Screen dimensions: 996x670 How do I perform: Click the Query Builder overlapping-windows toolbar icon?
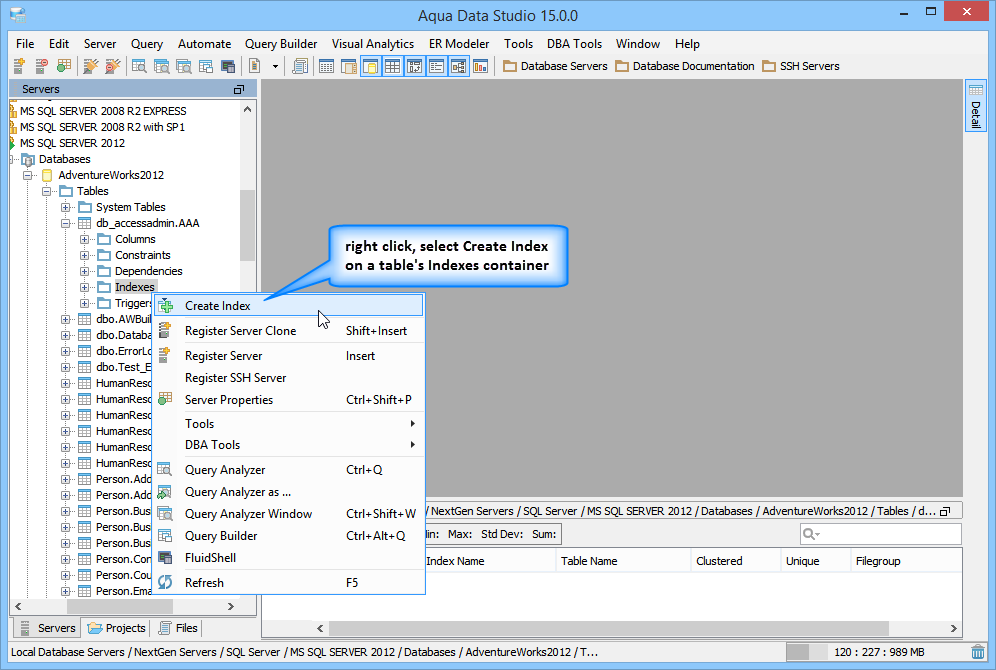tap(206, 65)
